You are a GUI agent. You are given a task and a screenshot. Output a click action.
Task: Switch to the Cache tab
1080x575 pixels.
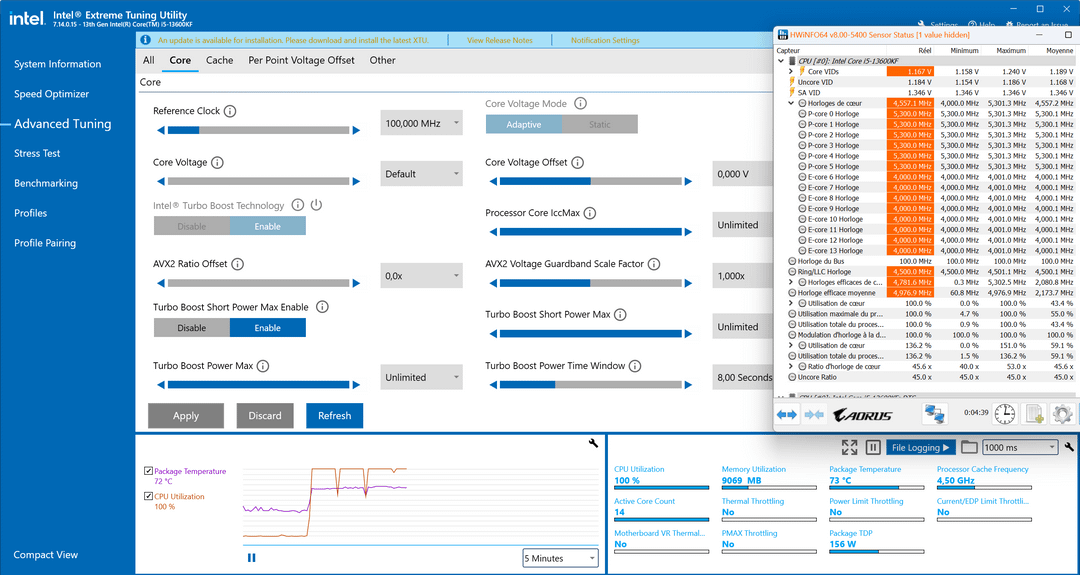click(219, 60)
